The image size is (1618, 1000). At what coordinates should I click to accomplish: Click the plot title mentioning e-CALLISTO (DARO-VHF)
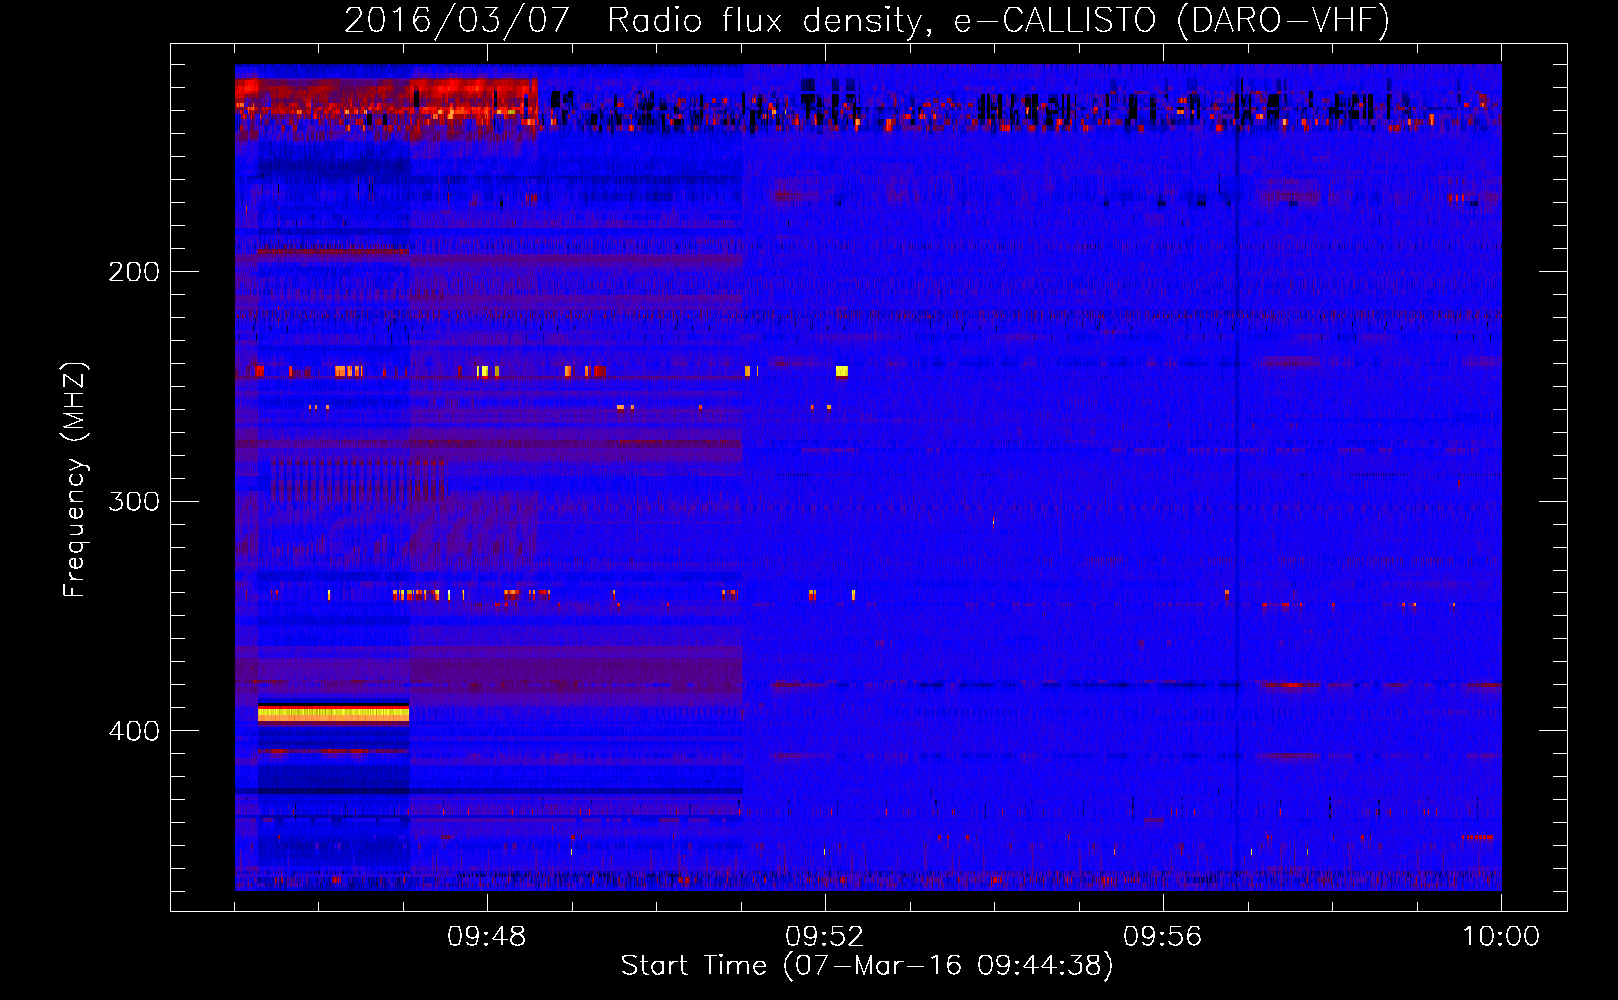867,20
